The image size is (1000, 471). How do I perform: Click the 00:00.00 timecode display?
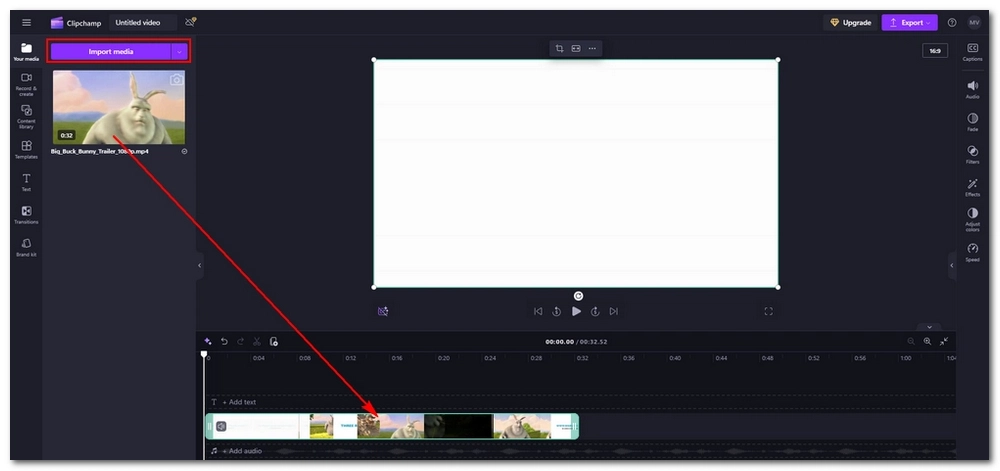point(559,342)
